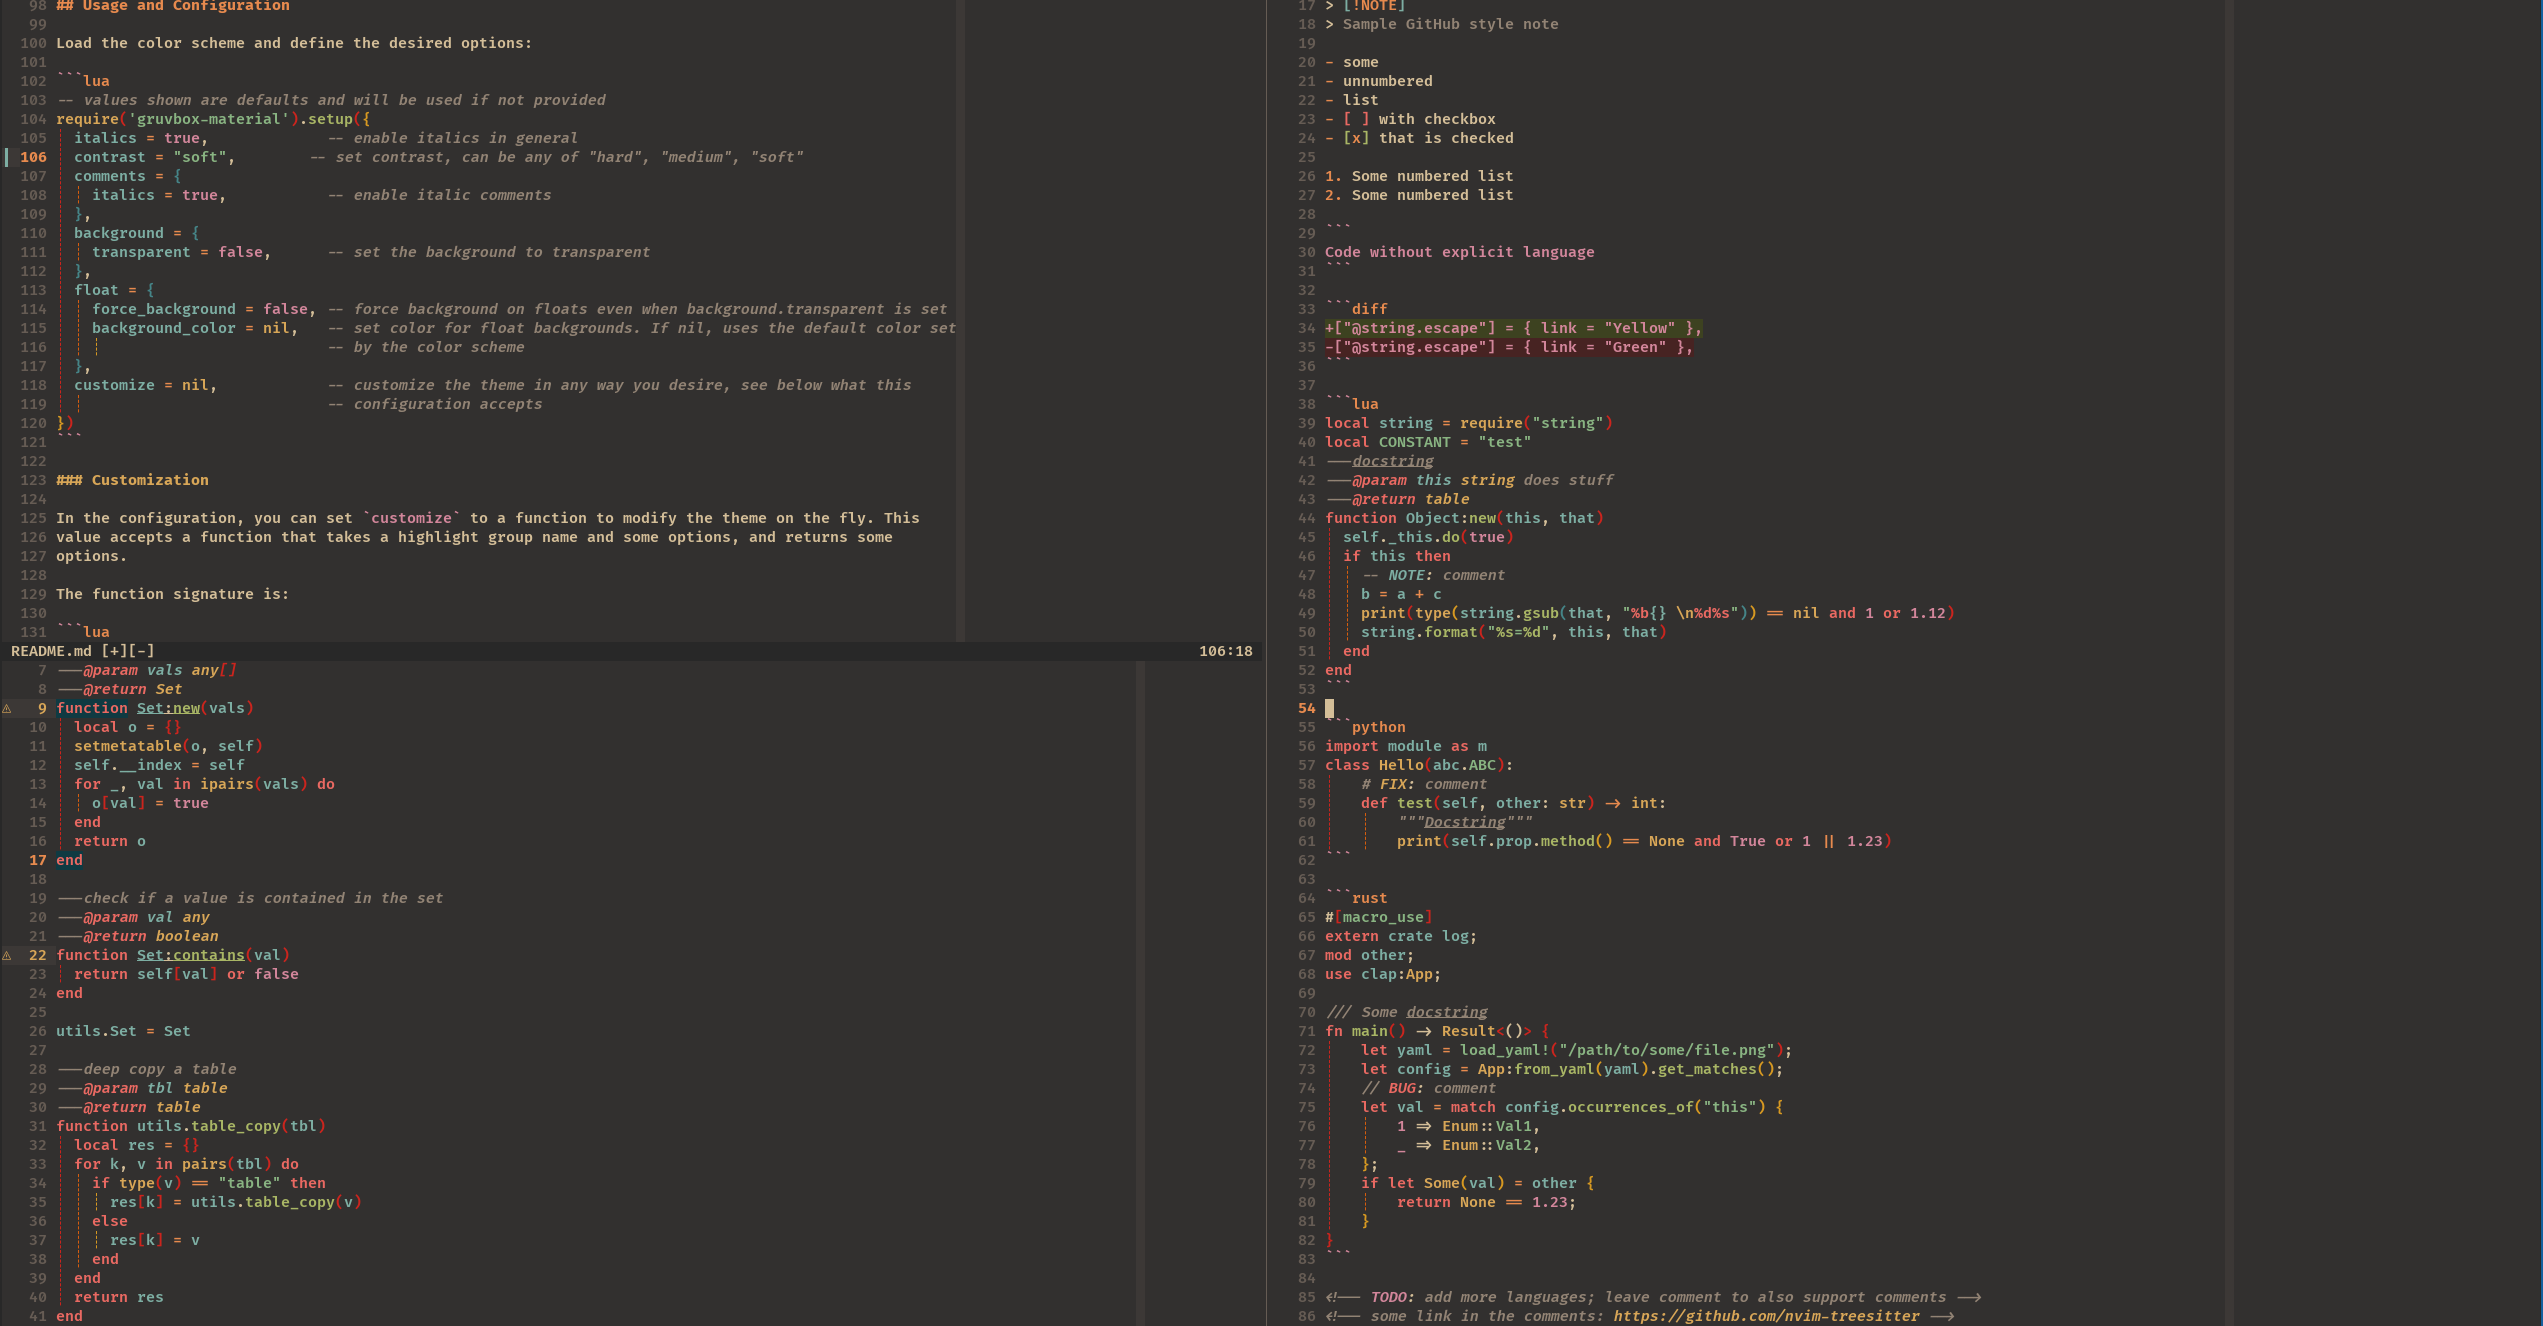Click the warning sign beside line 22
Image resolution: width=2543 pixels, height=1326 pixels.
[7, 955]
